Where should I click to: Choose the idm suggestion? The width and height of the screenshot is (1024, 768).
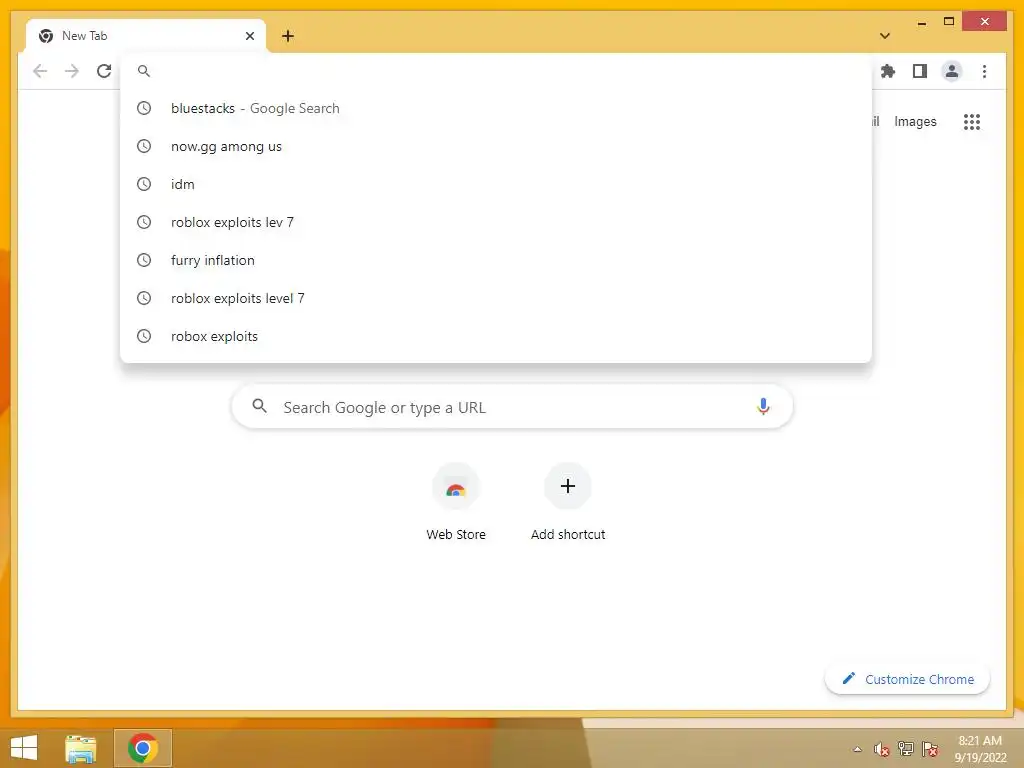tap(496, 184)
